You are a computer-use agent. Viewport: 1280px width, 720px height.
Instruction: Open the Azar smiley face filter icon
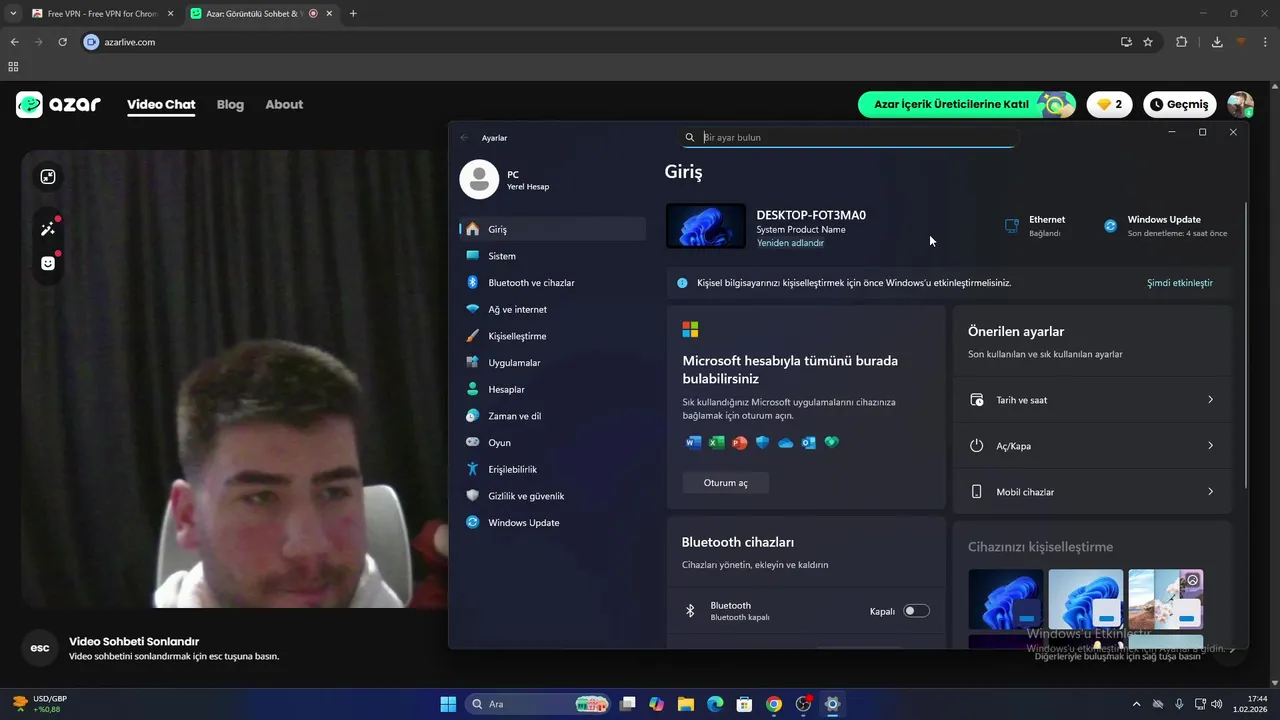(47, 263)
